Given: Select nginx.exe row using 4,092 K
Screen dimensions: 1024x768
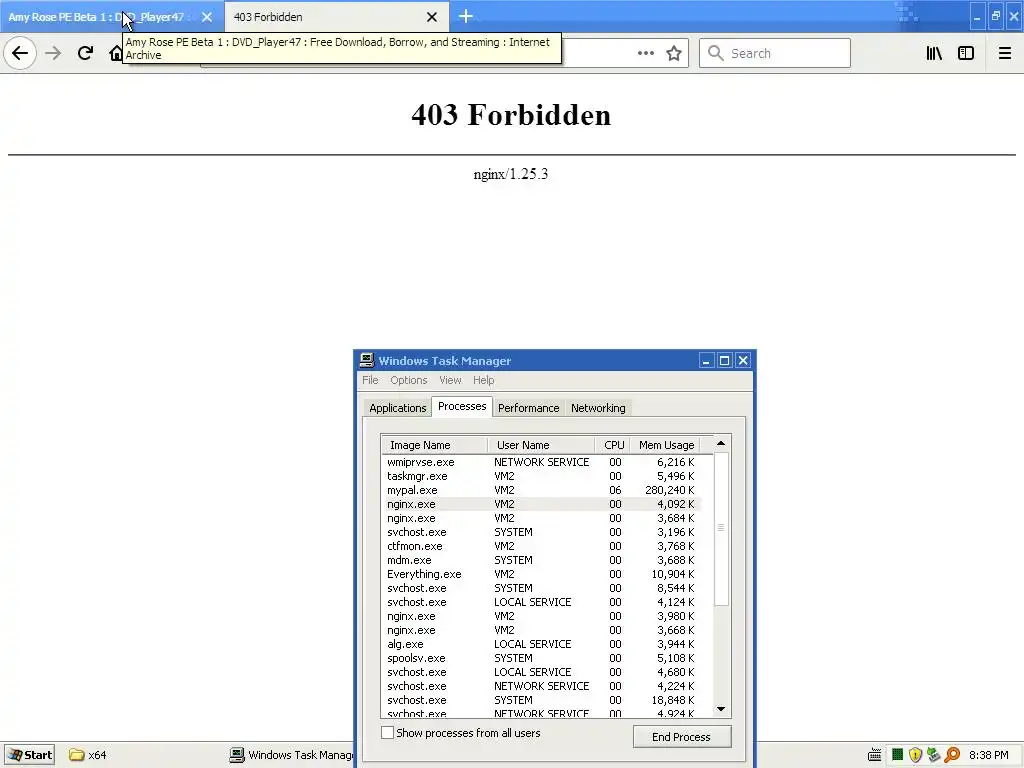Looking at the screenshot, I should [541, 504].
